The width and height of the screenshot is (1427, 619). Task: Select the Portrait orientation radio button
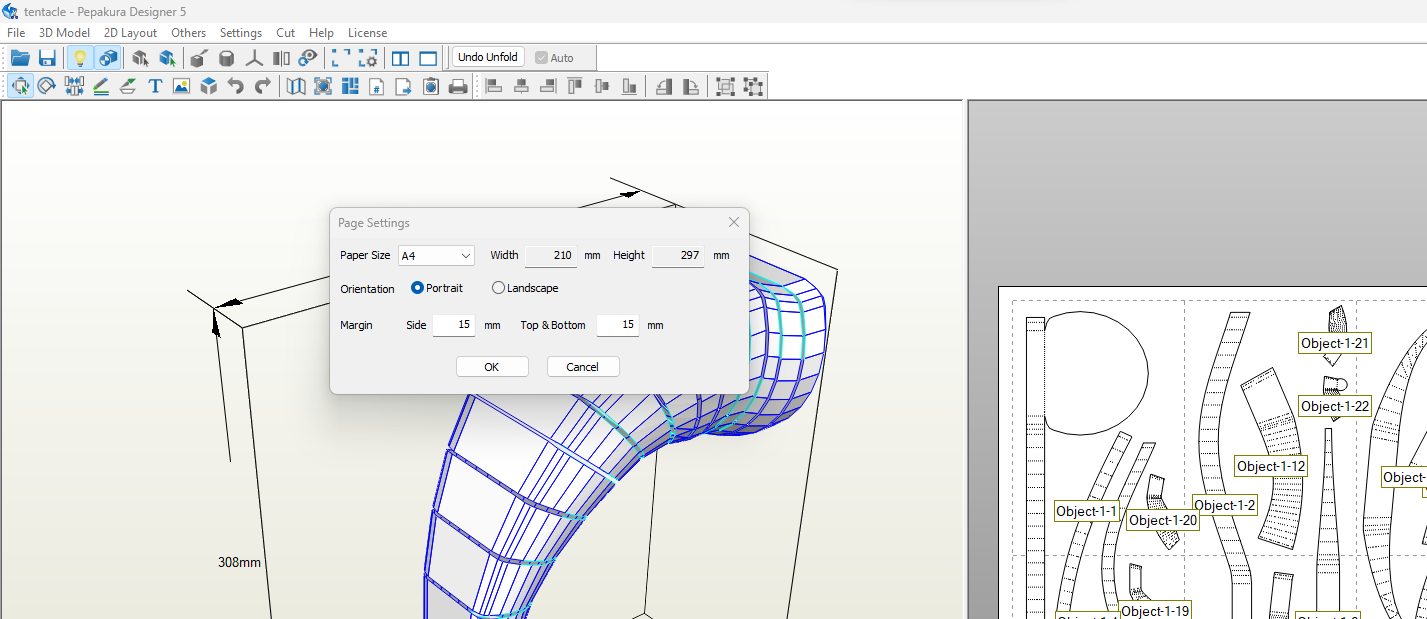pyautogui.click(x=418, y=288)
